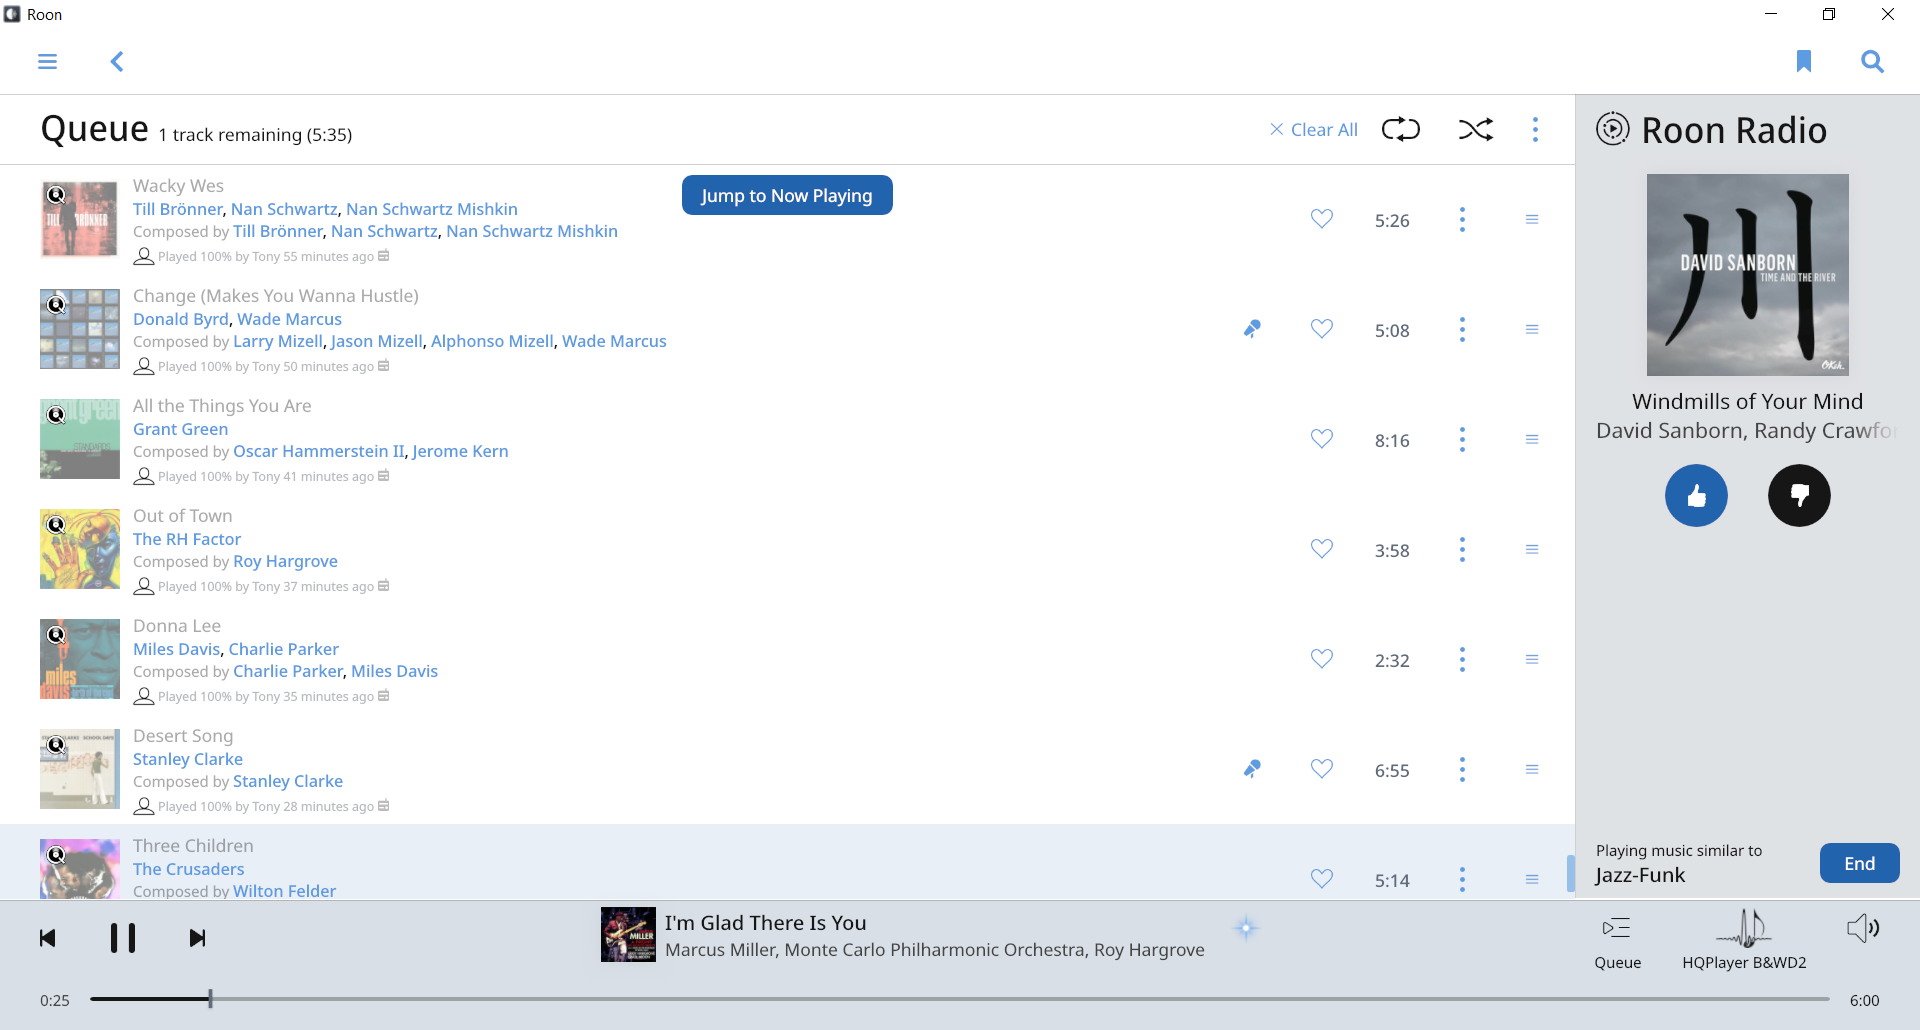Open queue options three-dot menu

pos(1535,129)
